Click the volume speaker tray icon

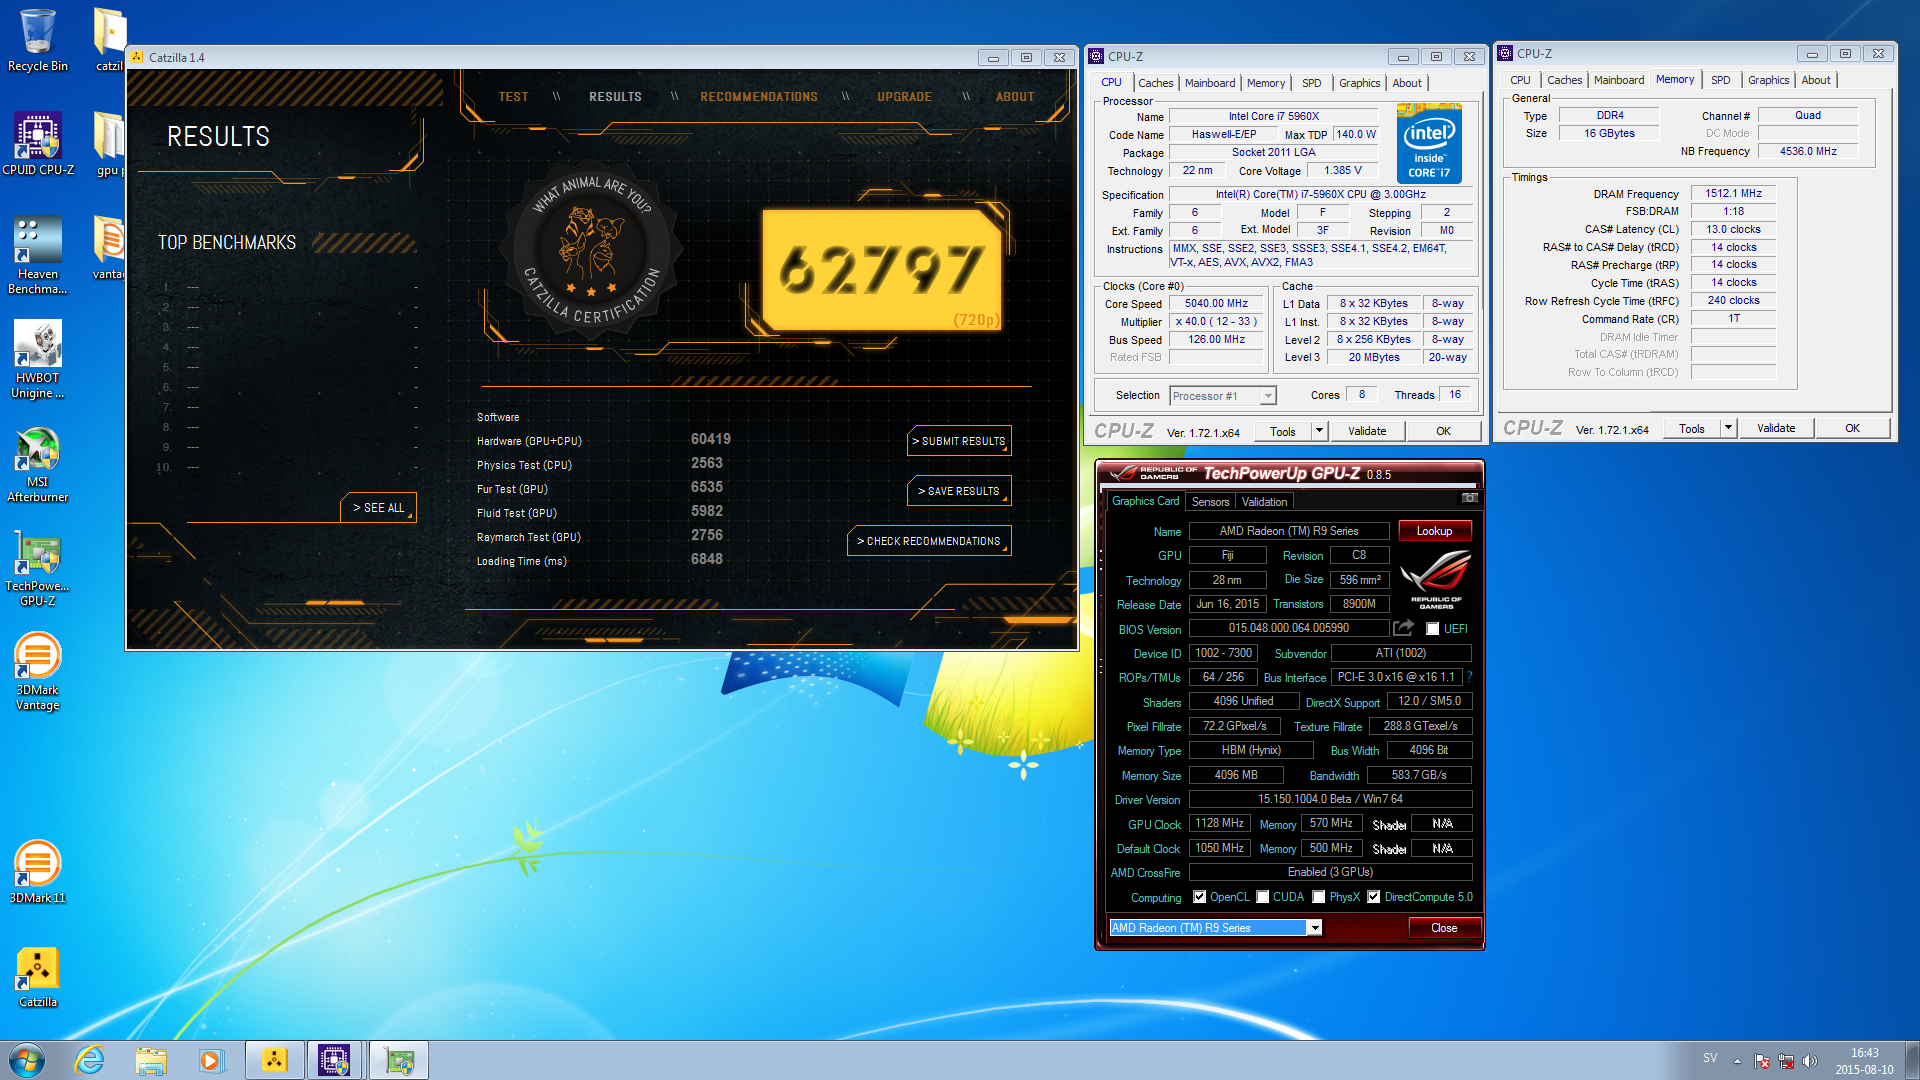click(1810, 1061)
